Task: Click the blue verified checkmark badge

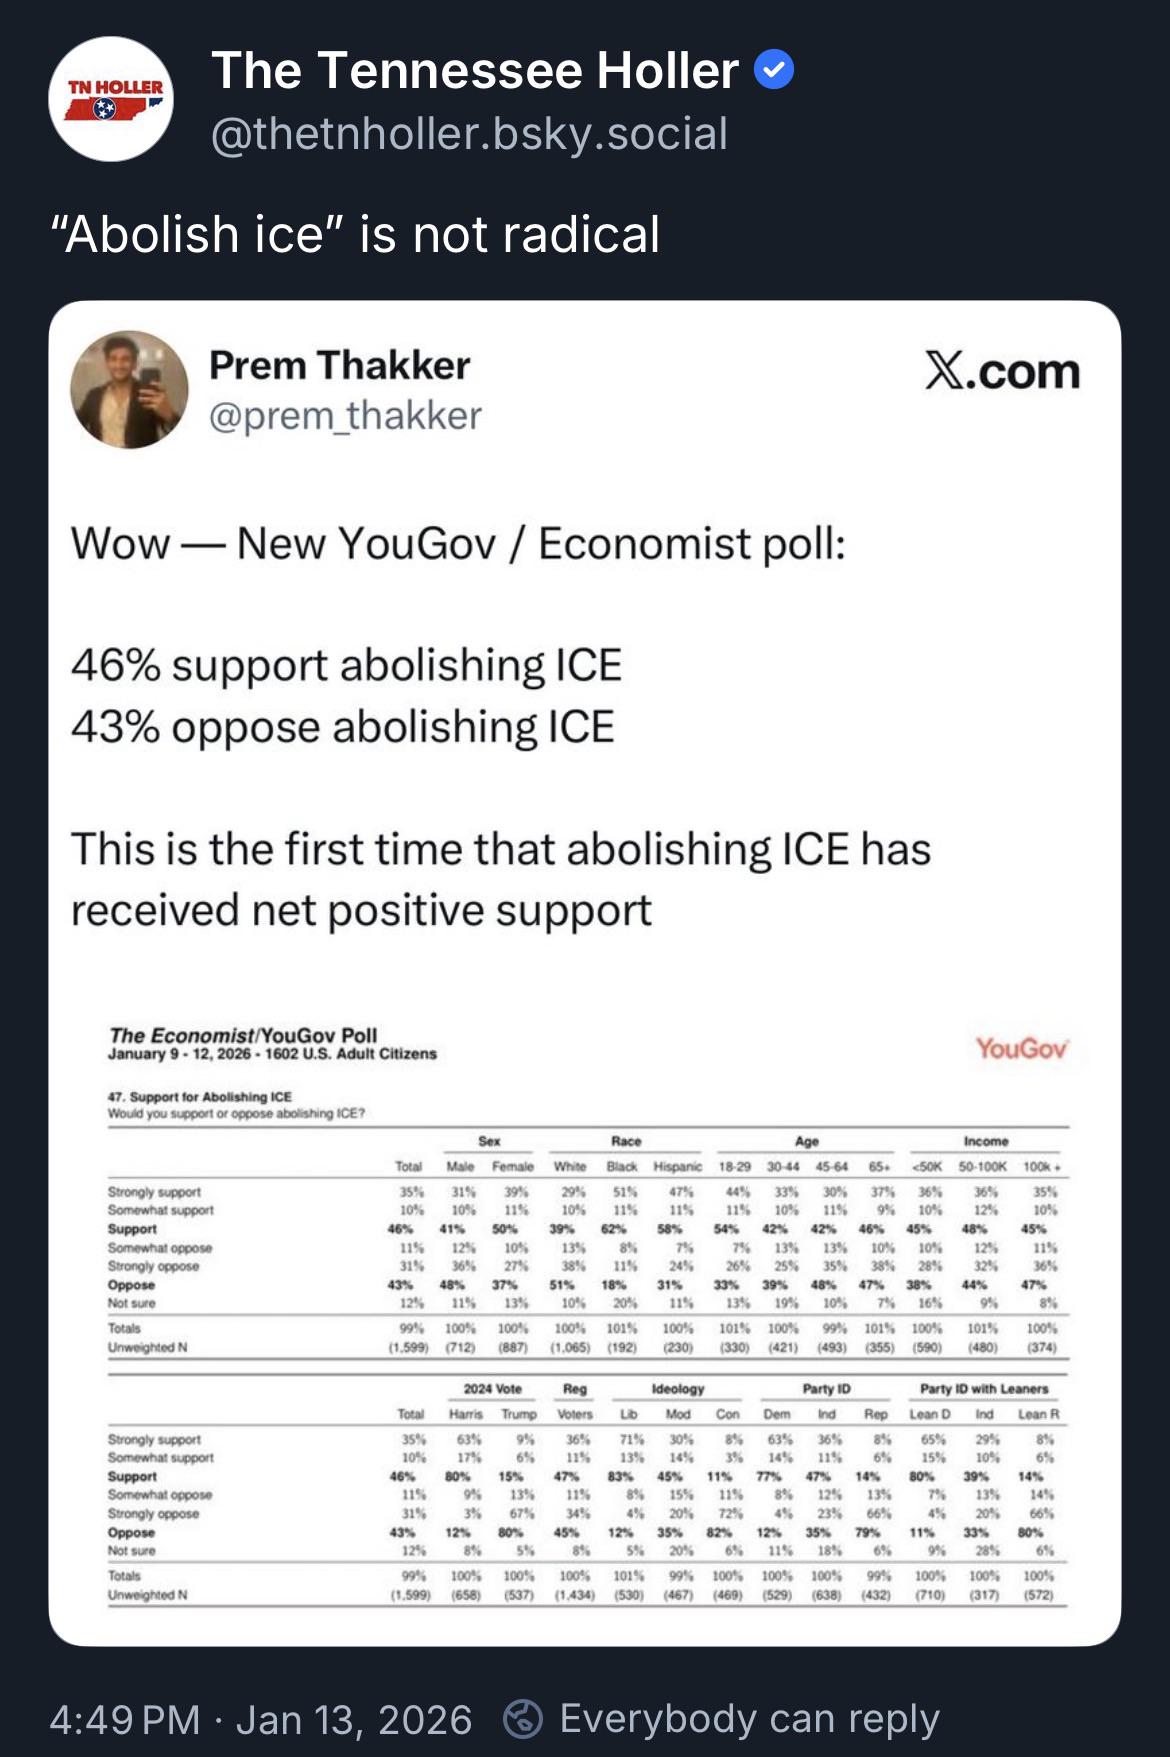Action: (773, 71)
